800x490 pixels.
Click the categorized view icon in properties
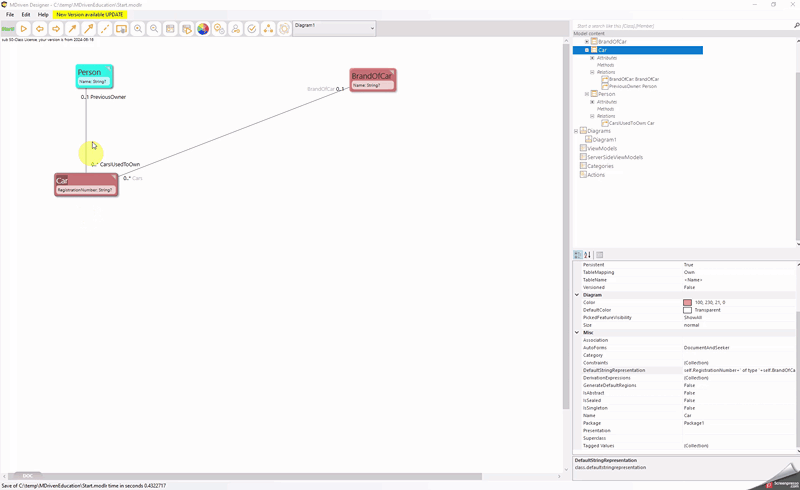coord(578,255)
